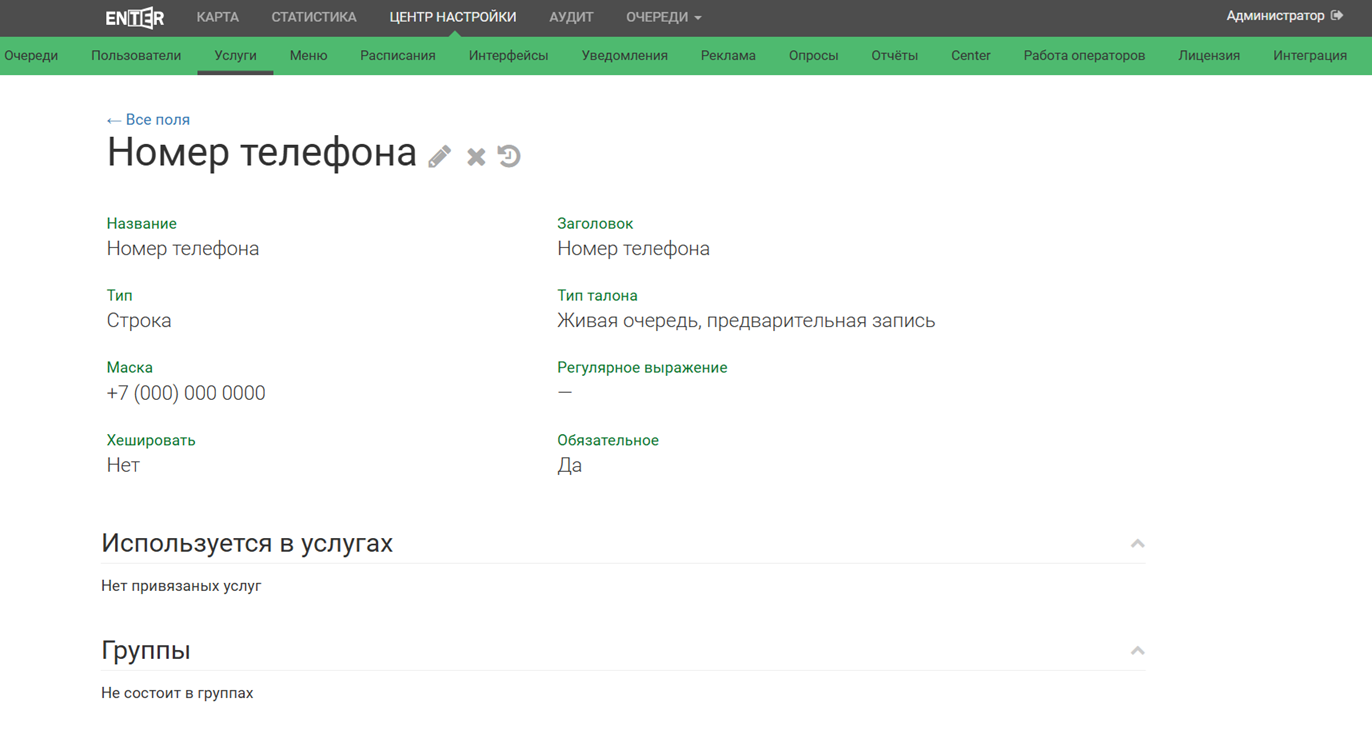This screenshot has height=738, width=1372.
Task: Collapse the Используется в услугах section
Action: point(1137,544)
